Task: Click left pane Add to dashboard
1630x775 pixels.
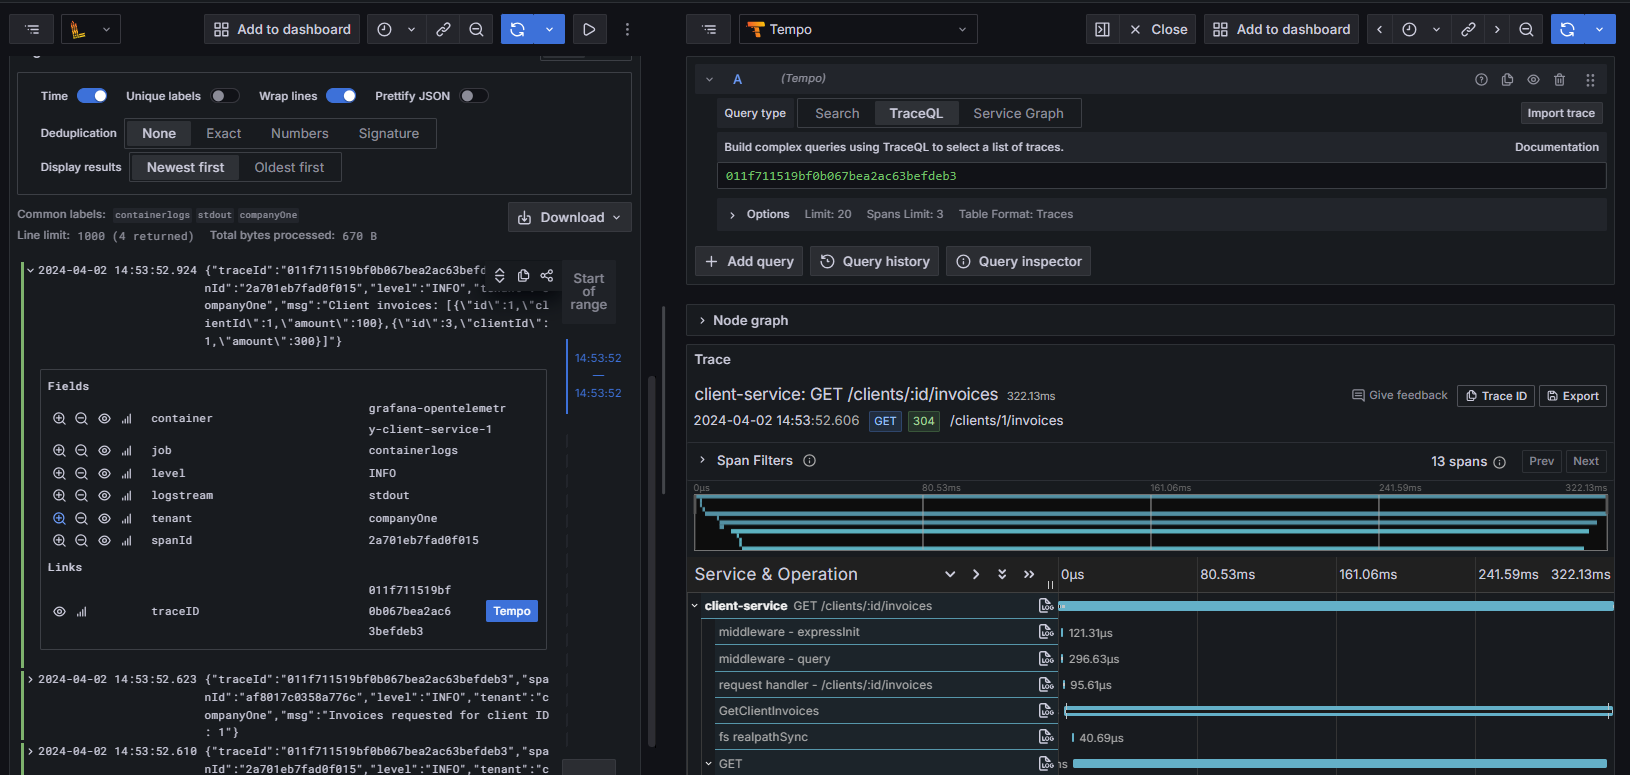Action: click(x=282, y=29)
